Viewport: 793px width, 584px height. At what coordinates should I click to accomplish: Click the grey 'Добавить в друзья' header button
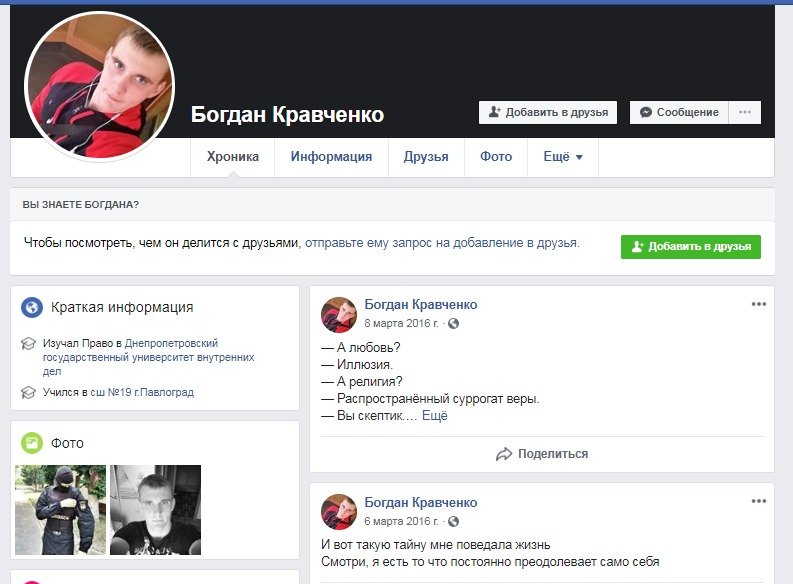click(548, 112)
